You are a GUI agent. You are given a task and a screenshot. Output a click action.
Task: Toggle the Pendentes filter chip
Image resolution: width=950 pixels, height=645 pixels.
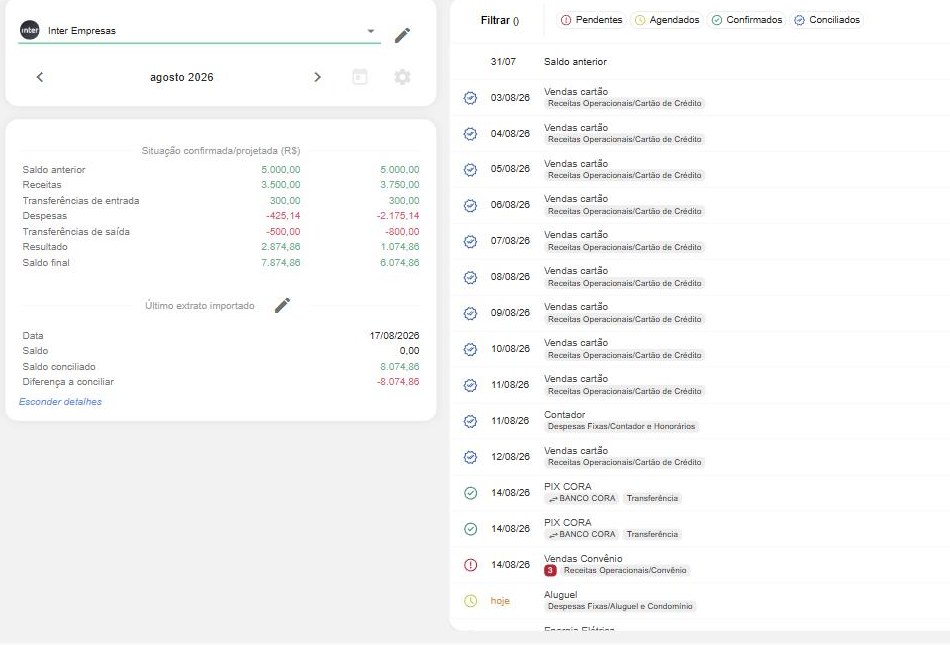pos(592,20)
